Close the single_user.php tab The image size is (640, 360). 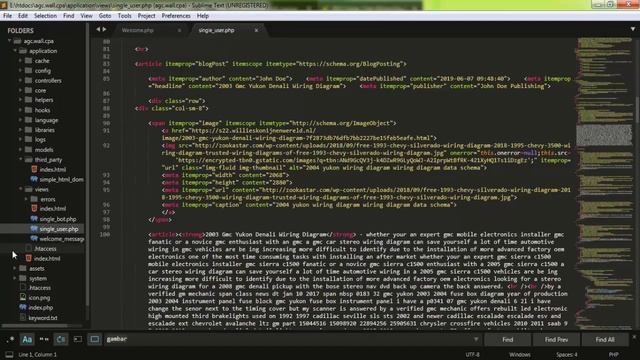point(256,30)
